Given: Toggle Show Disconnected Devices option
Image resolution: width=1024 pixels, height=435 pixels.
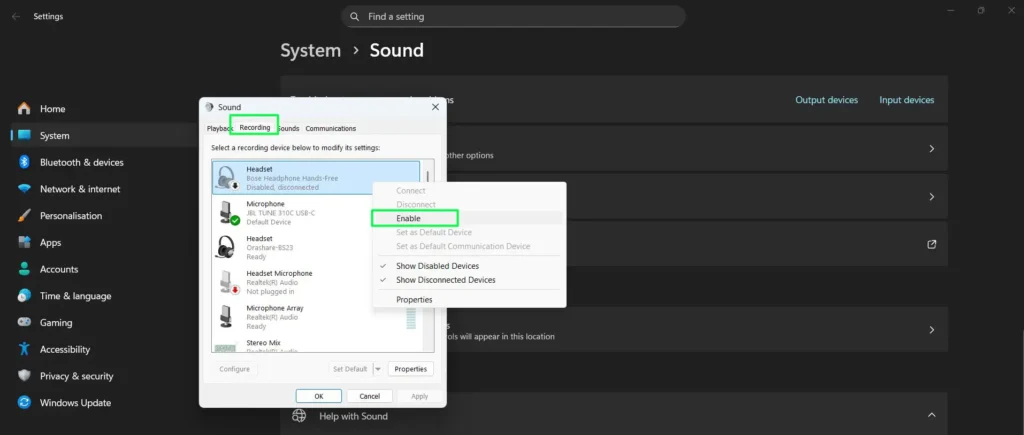Looking at the screenshot, I should coord(445,280).
